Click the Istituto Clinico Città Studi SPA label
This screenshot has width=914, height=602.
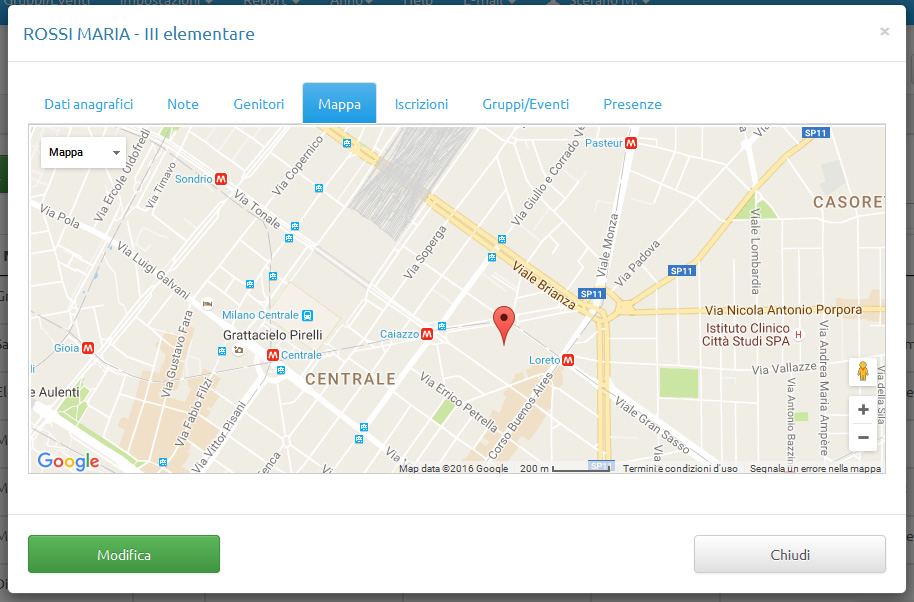(747, 335)
